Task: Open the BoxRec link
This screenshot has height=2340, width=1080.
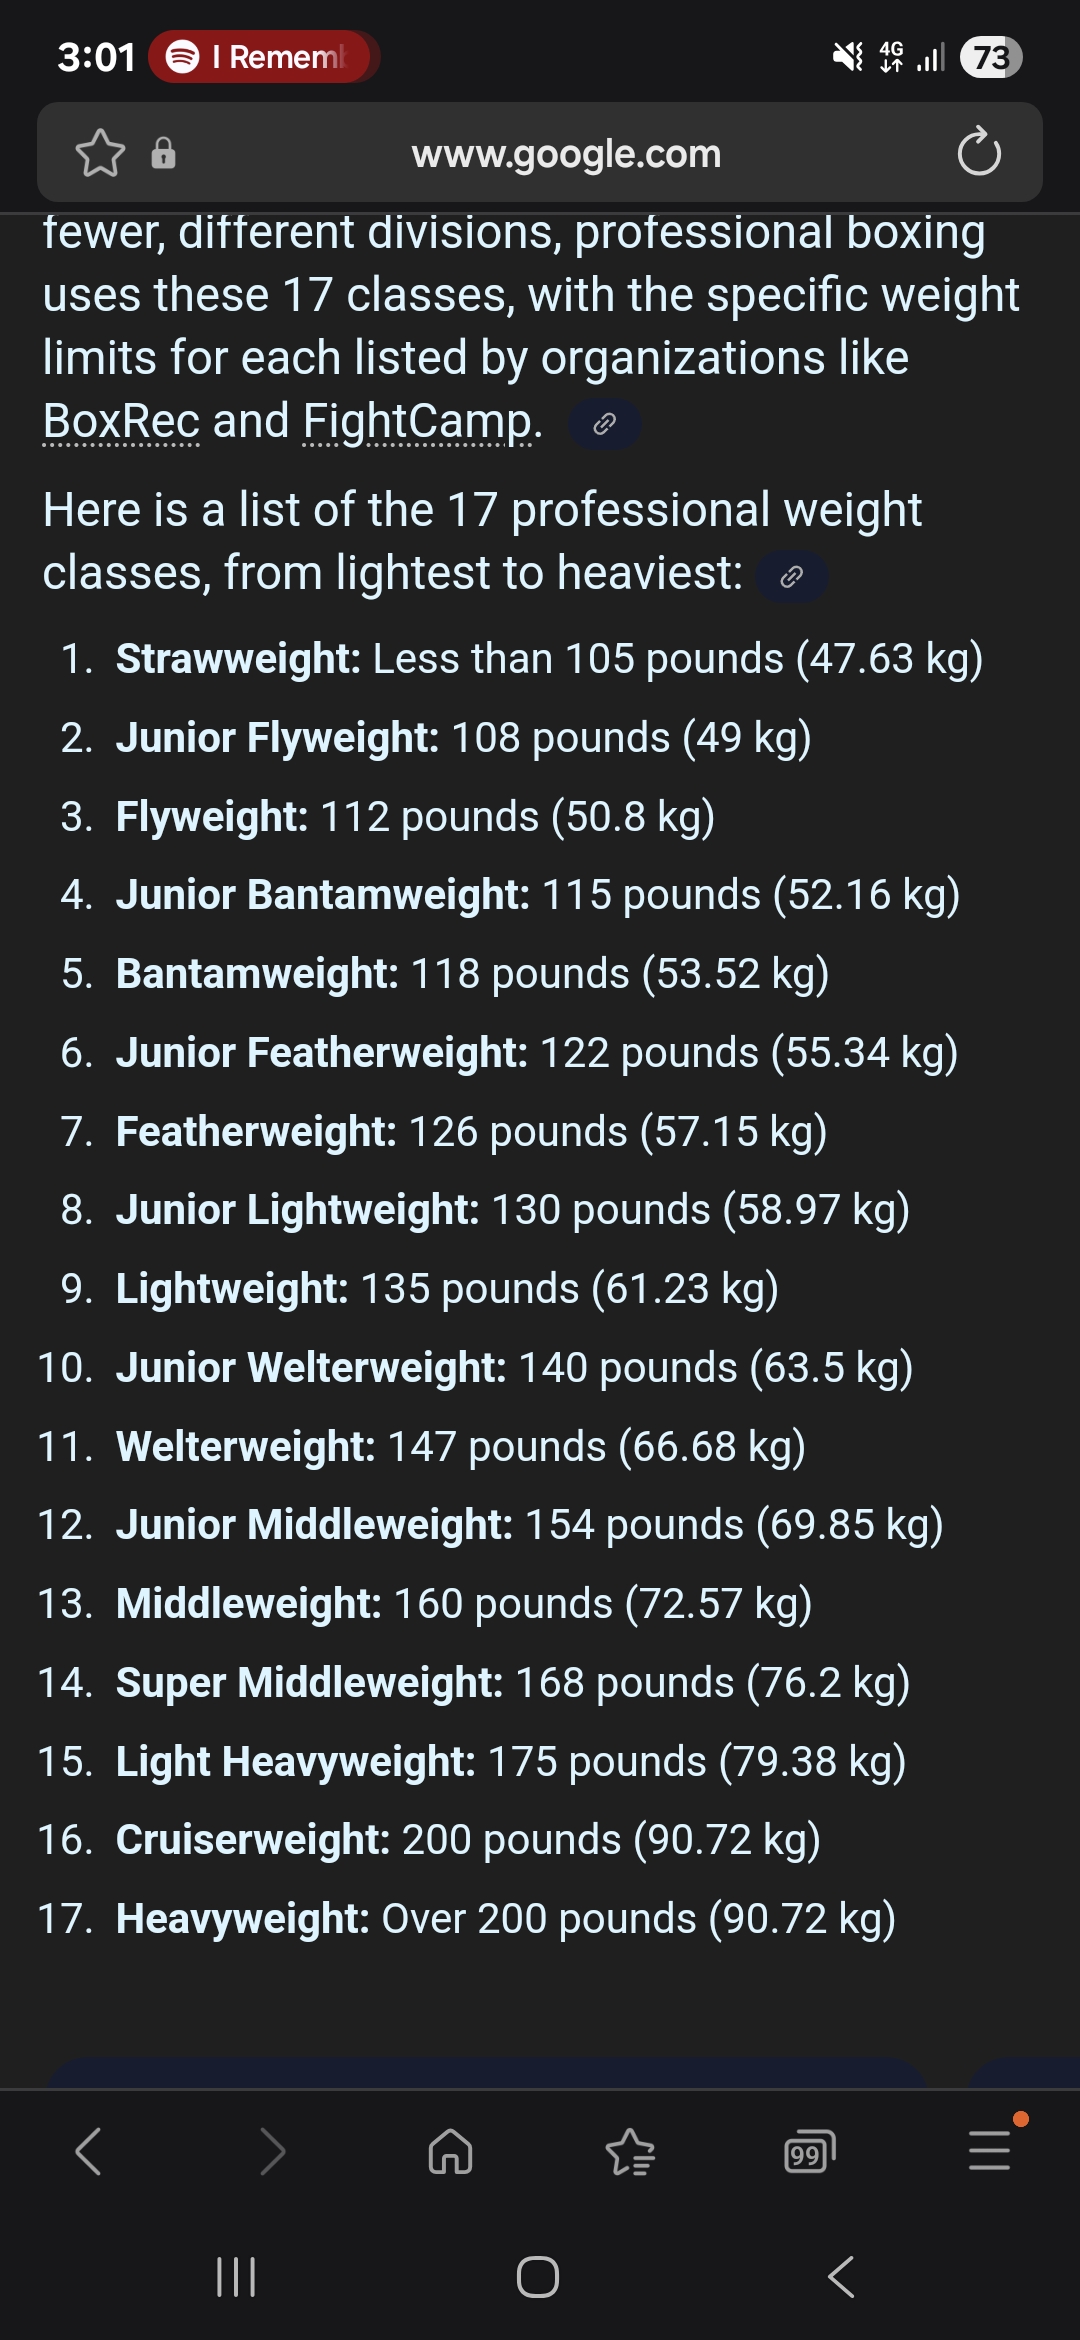Action: tap(121, 421)
